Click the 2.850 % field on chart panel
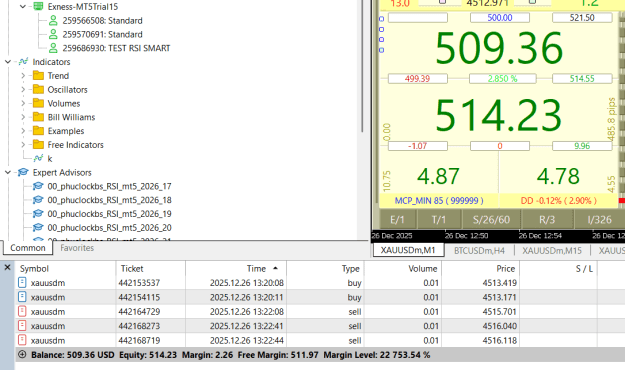 point(503,79)
